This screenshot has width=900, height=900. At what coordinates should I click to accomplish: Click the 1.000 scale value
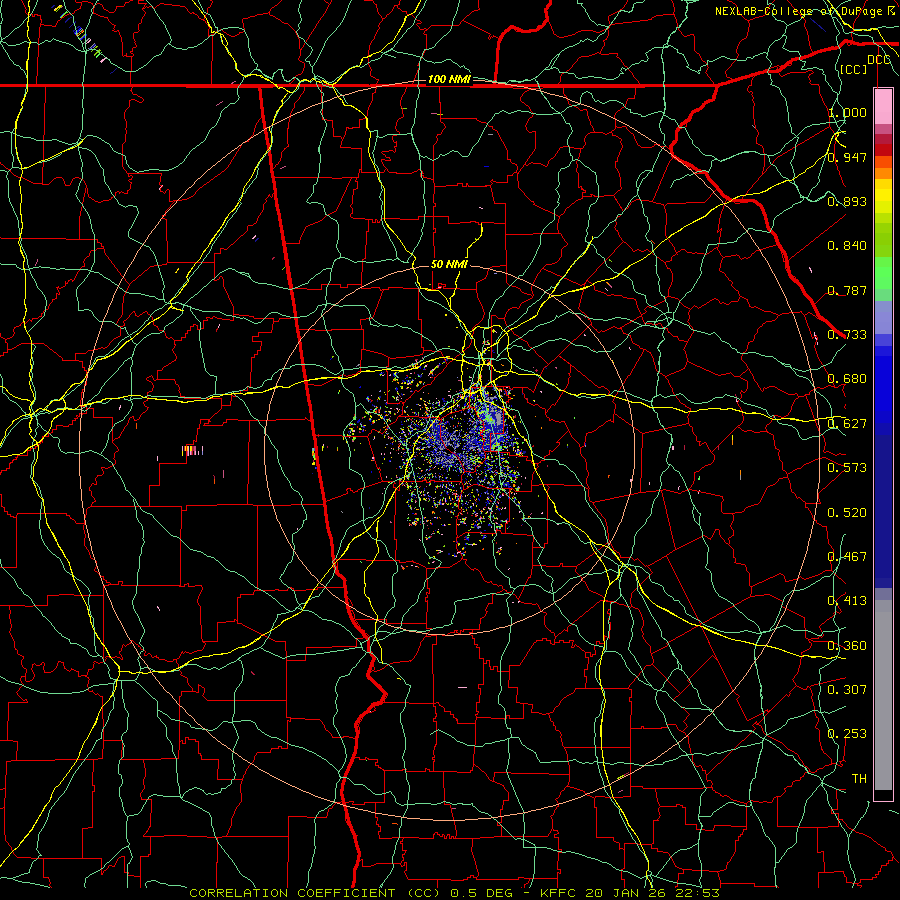point(847,112)
